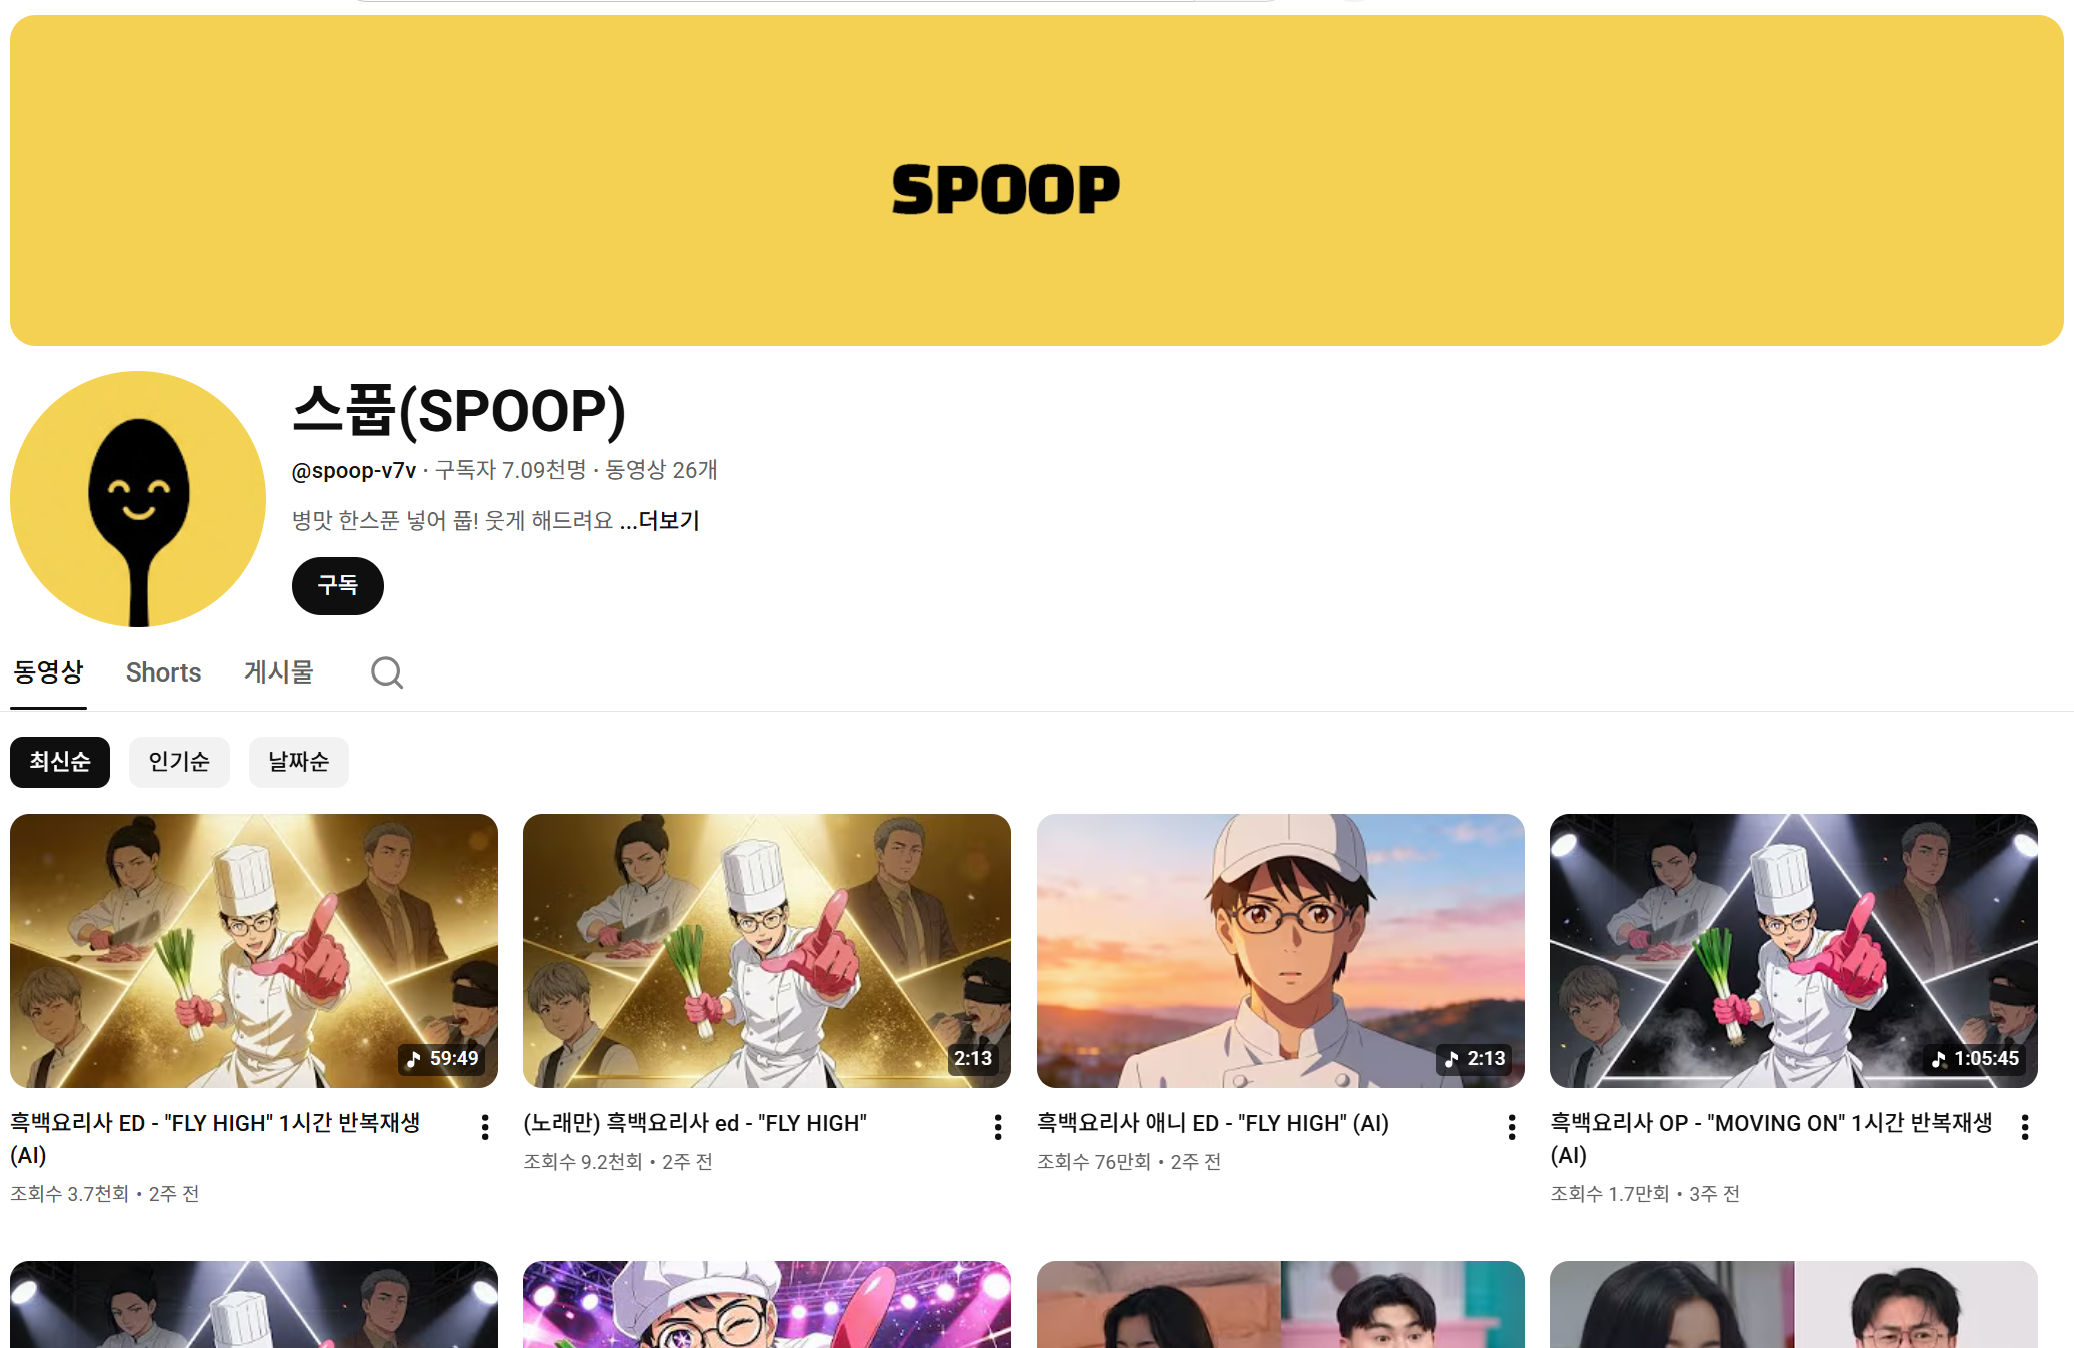Viewport: 2074px width, 1348px height.
Task: Open the sunset chef 2:13 thumbnail
Action: [x=1281, y=951]
